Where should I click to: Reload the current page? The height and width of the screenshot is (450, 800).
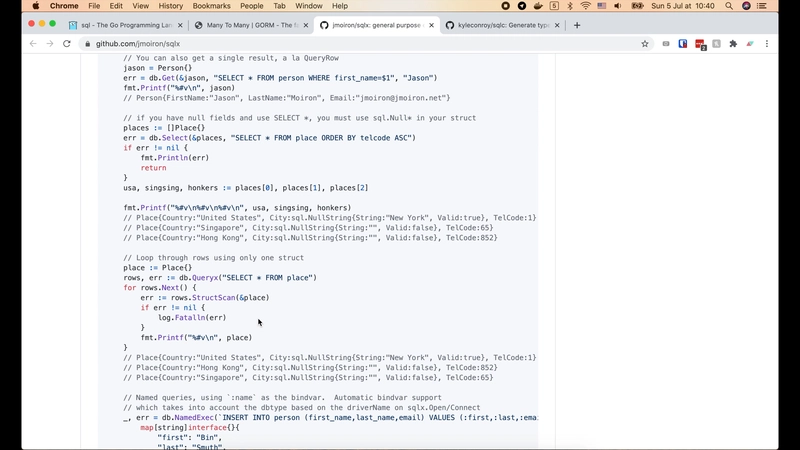67,44
